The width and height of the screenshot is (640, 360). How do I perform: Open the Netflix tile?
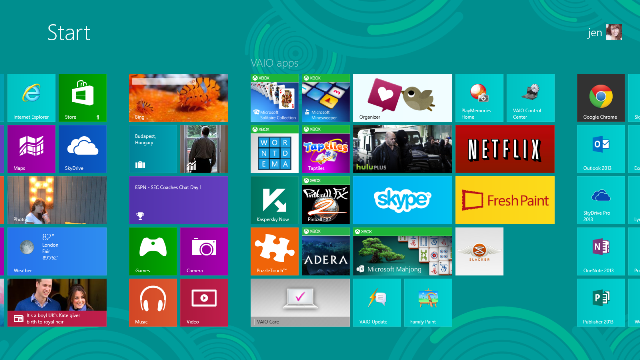[505, 149]
